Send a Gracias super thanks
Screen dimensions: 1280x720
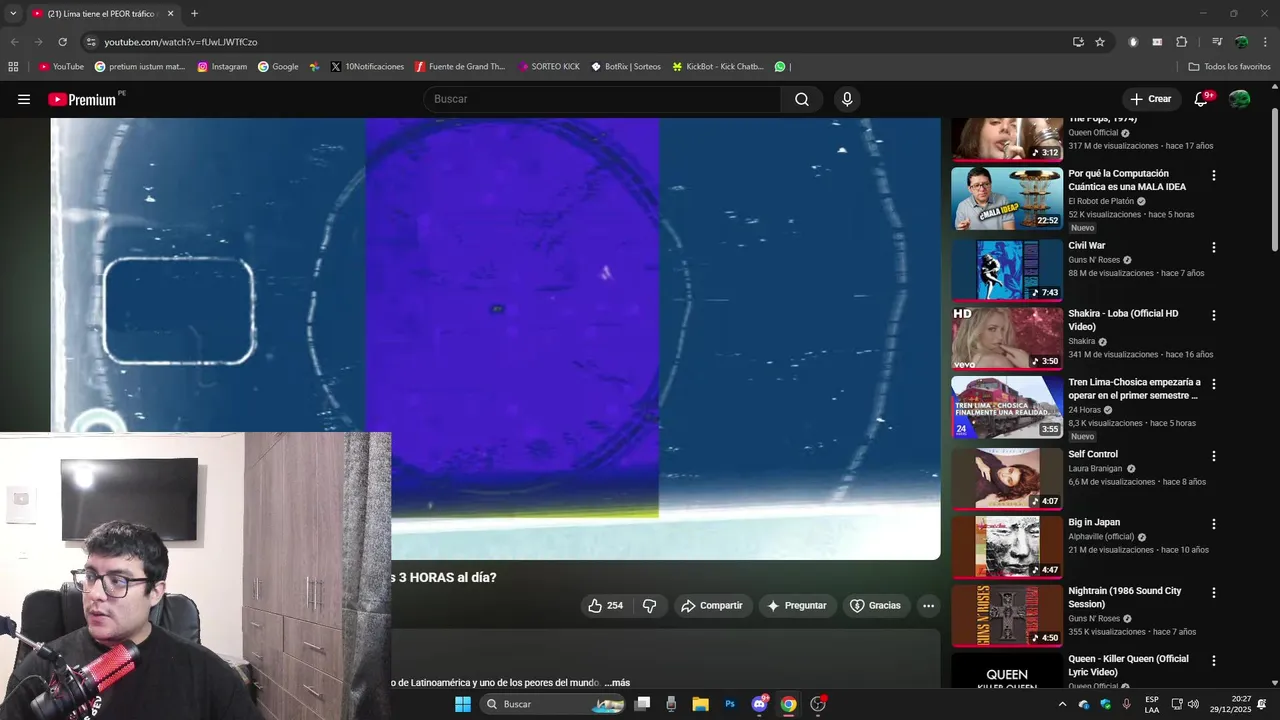point(875,606)
